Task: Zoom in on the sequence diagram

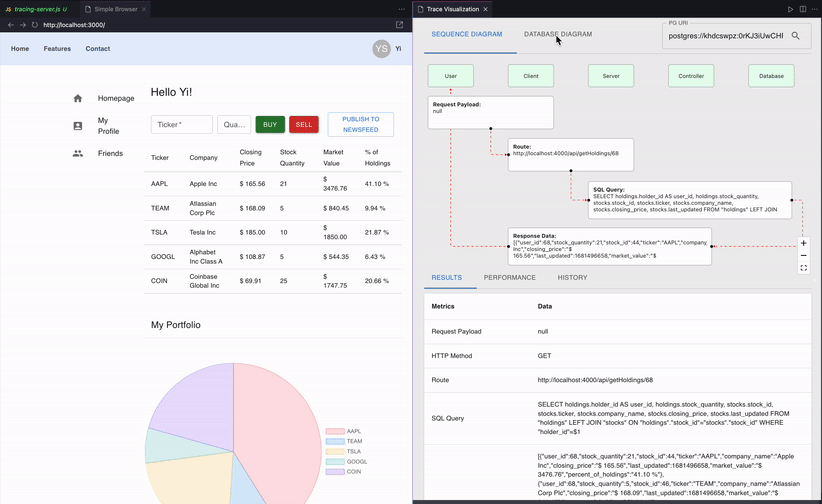Action: click(804, 243)
